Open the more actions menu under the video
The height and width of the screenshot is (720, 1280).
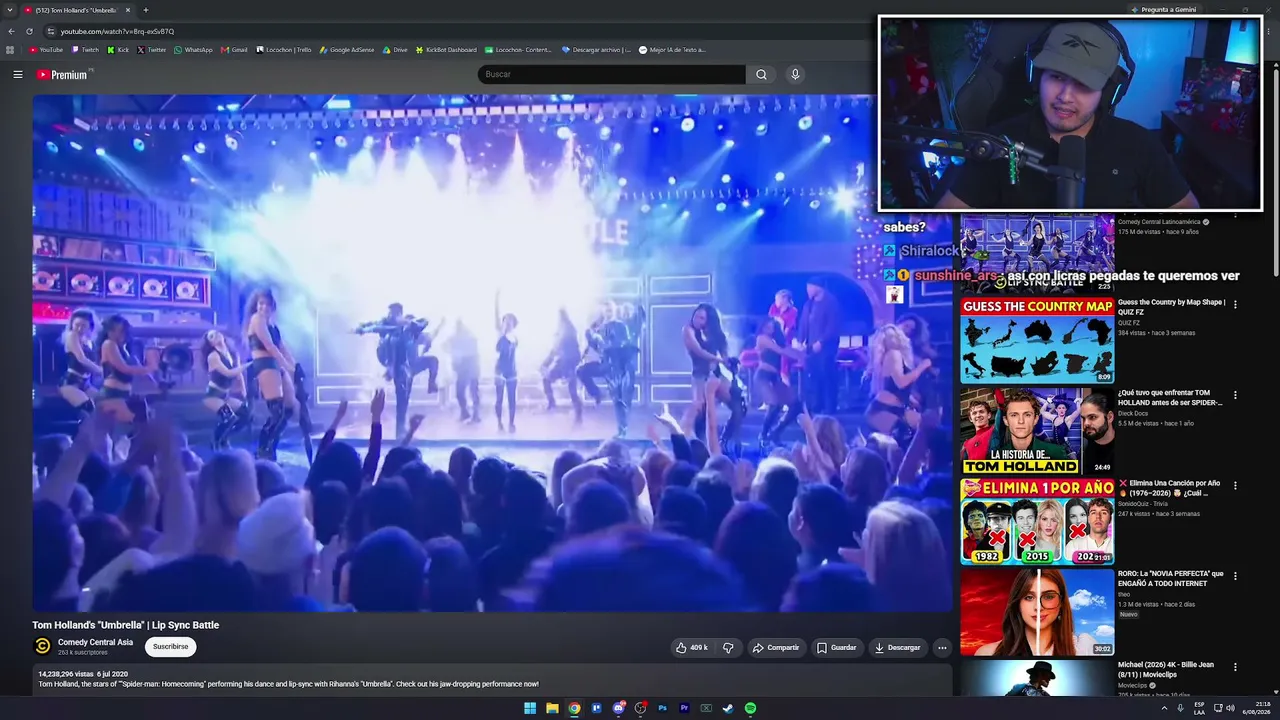(941, 647)
